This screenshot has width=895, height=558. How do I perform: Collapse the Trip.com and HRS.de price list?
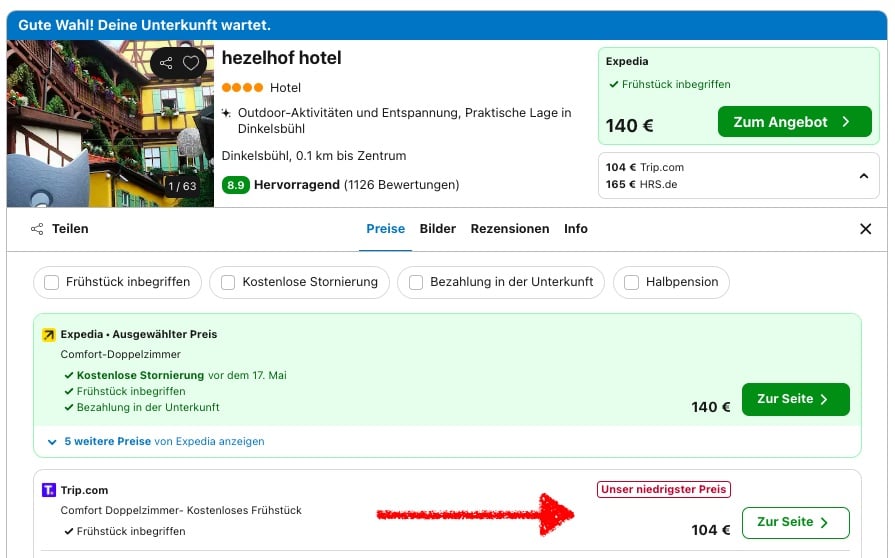pyautogui.click(x=864, y=176)
